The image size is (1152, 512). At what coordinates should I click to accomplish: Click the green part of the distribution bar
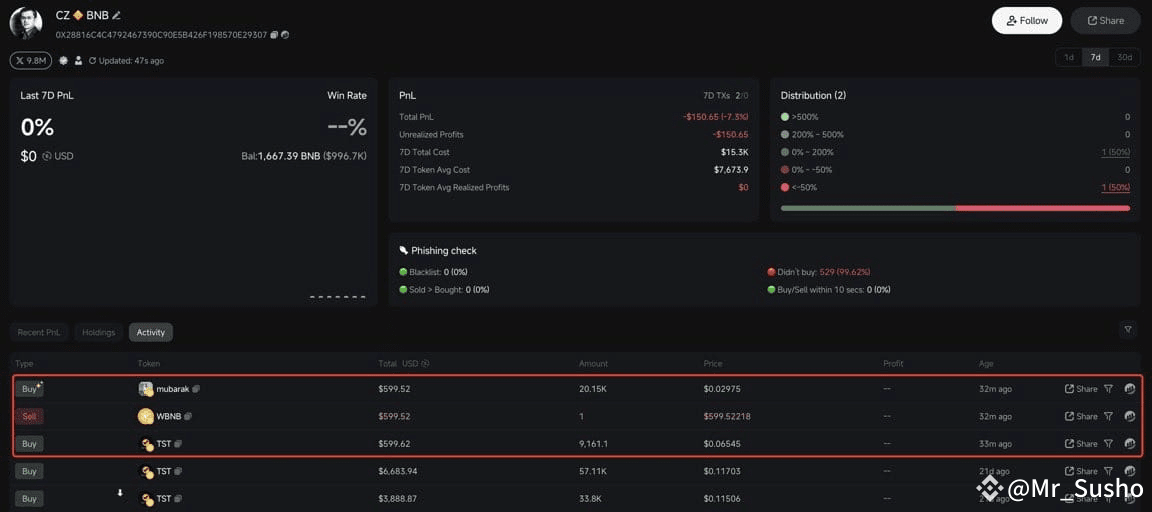(868, 208)
